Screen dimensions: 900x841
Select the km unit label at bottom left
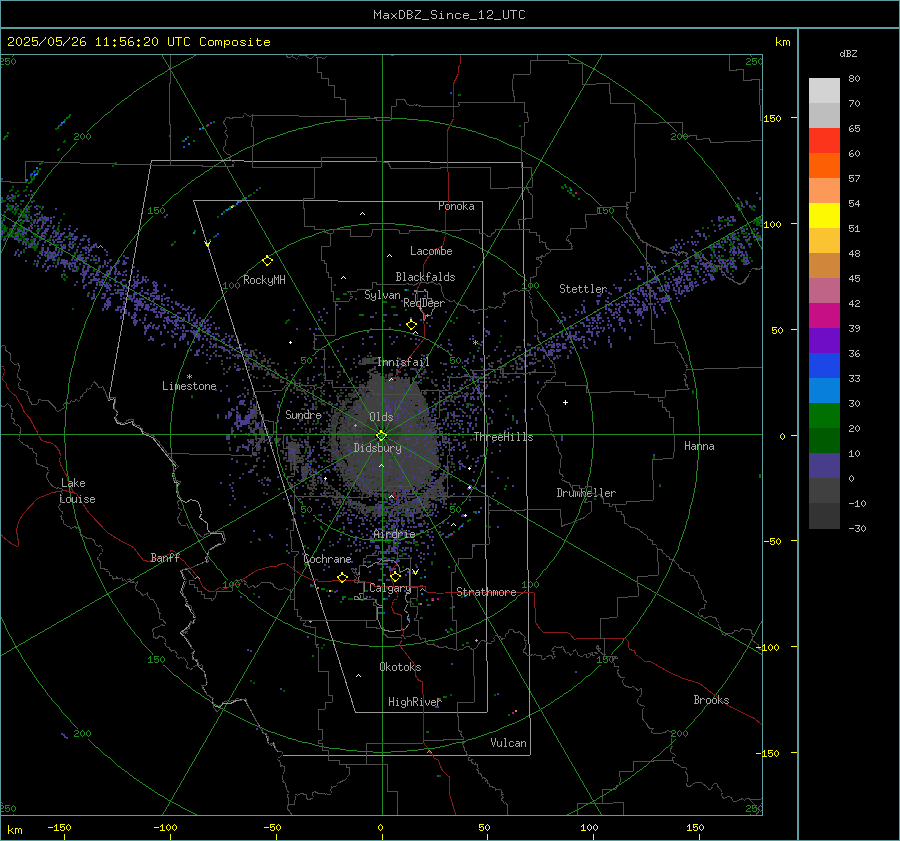pyautogui.click(x=14, y=830)
